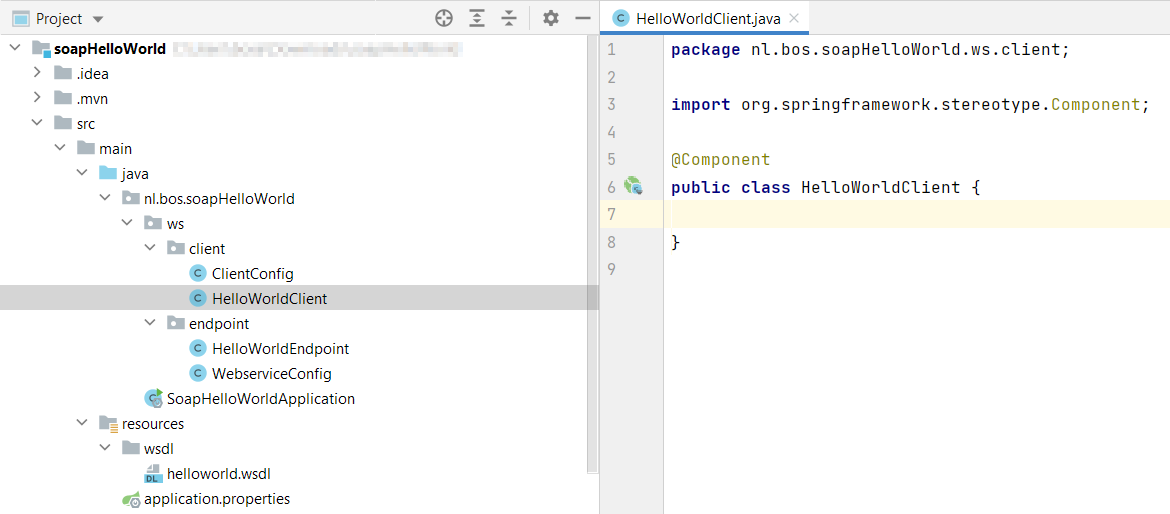Expand the .idea folder
Screen dimensions: 1170x514
[x=37, y=73]
